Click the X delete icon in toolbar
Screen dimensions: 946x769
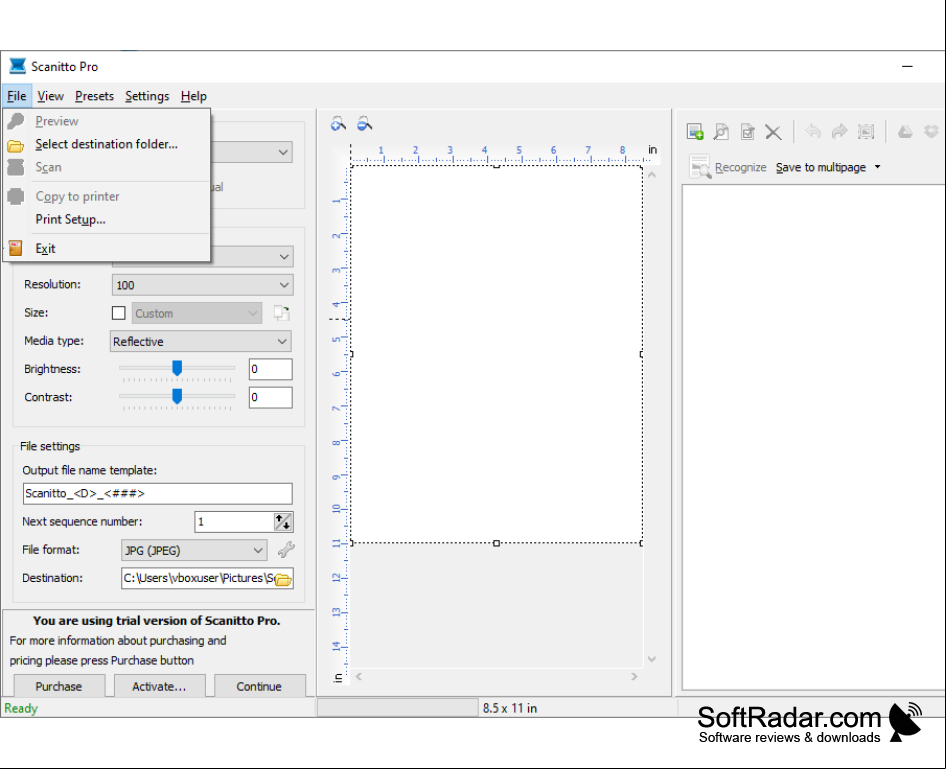pyautogui.click(x=773, y=131)
